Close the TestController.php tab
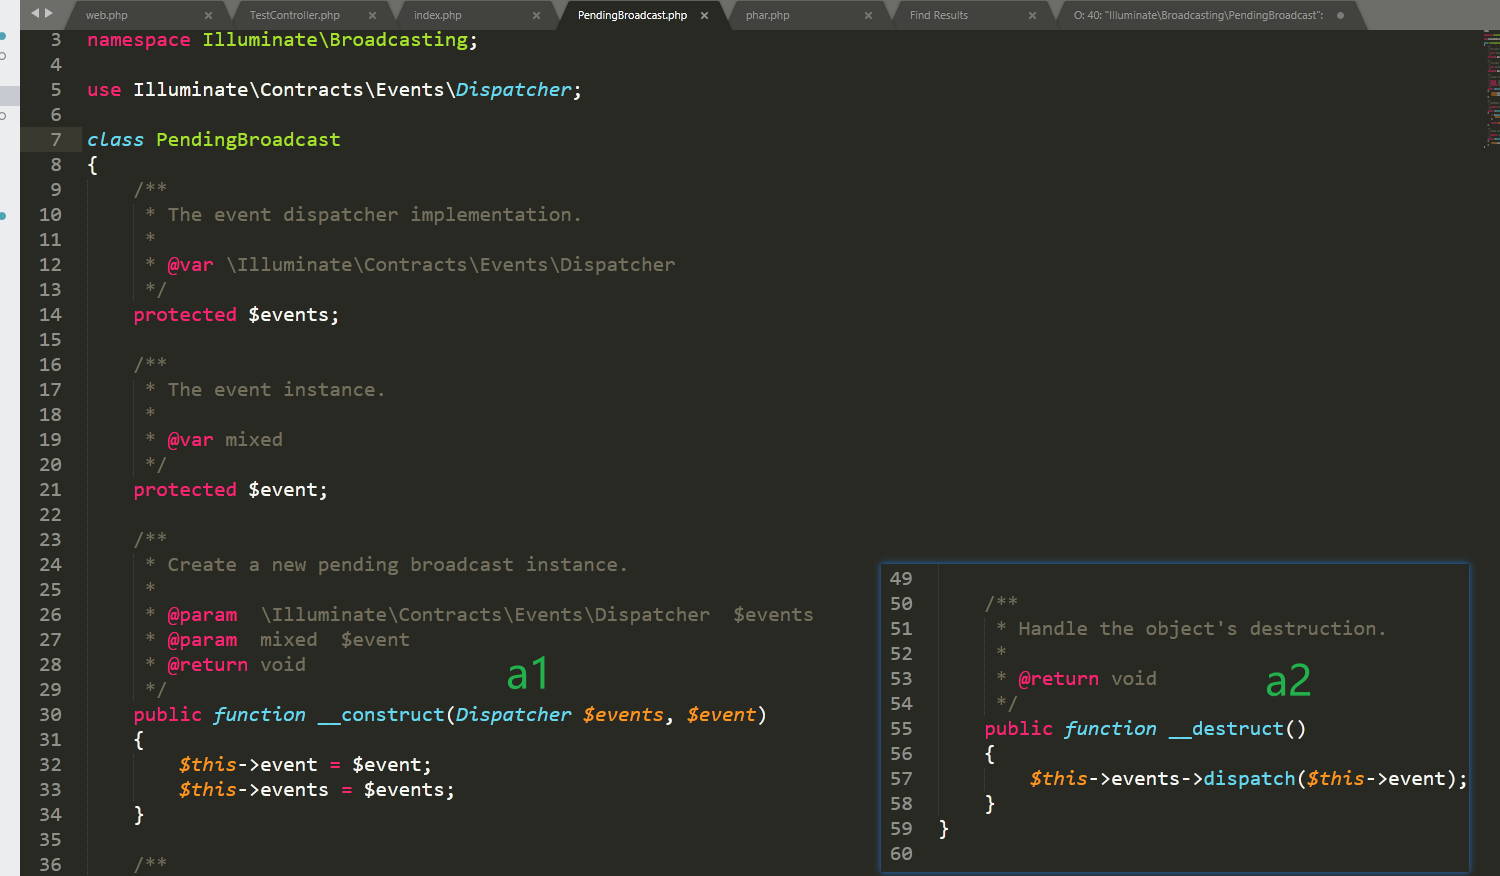Image resolution: width=1500 pixels, height=876 pixels. pyautogui.click(x=372, y=15)
